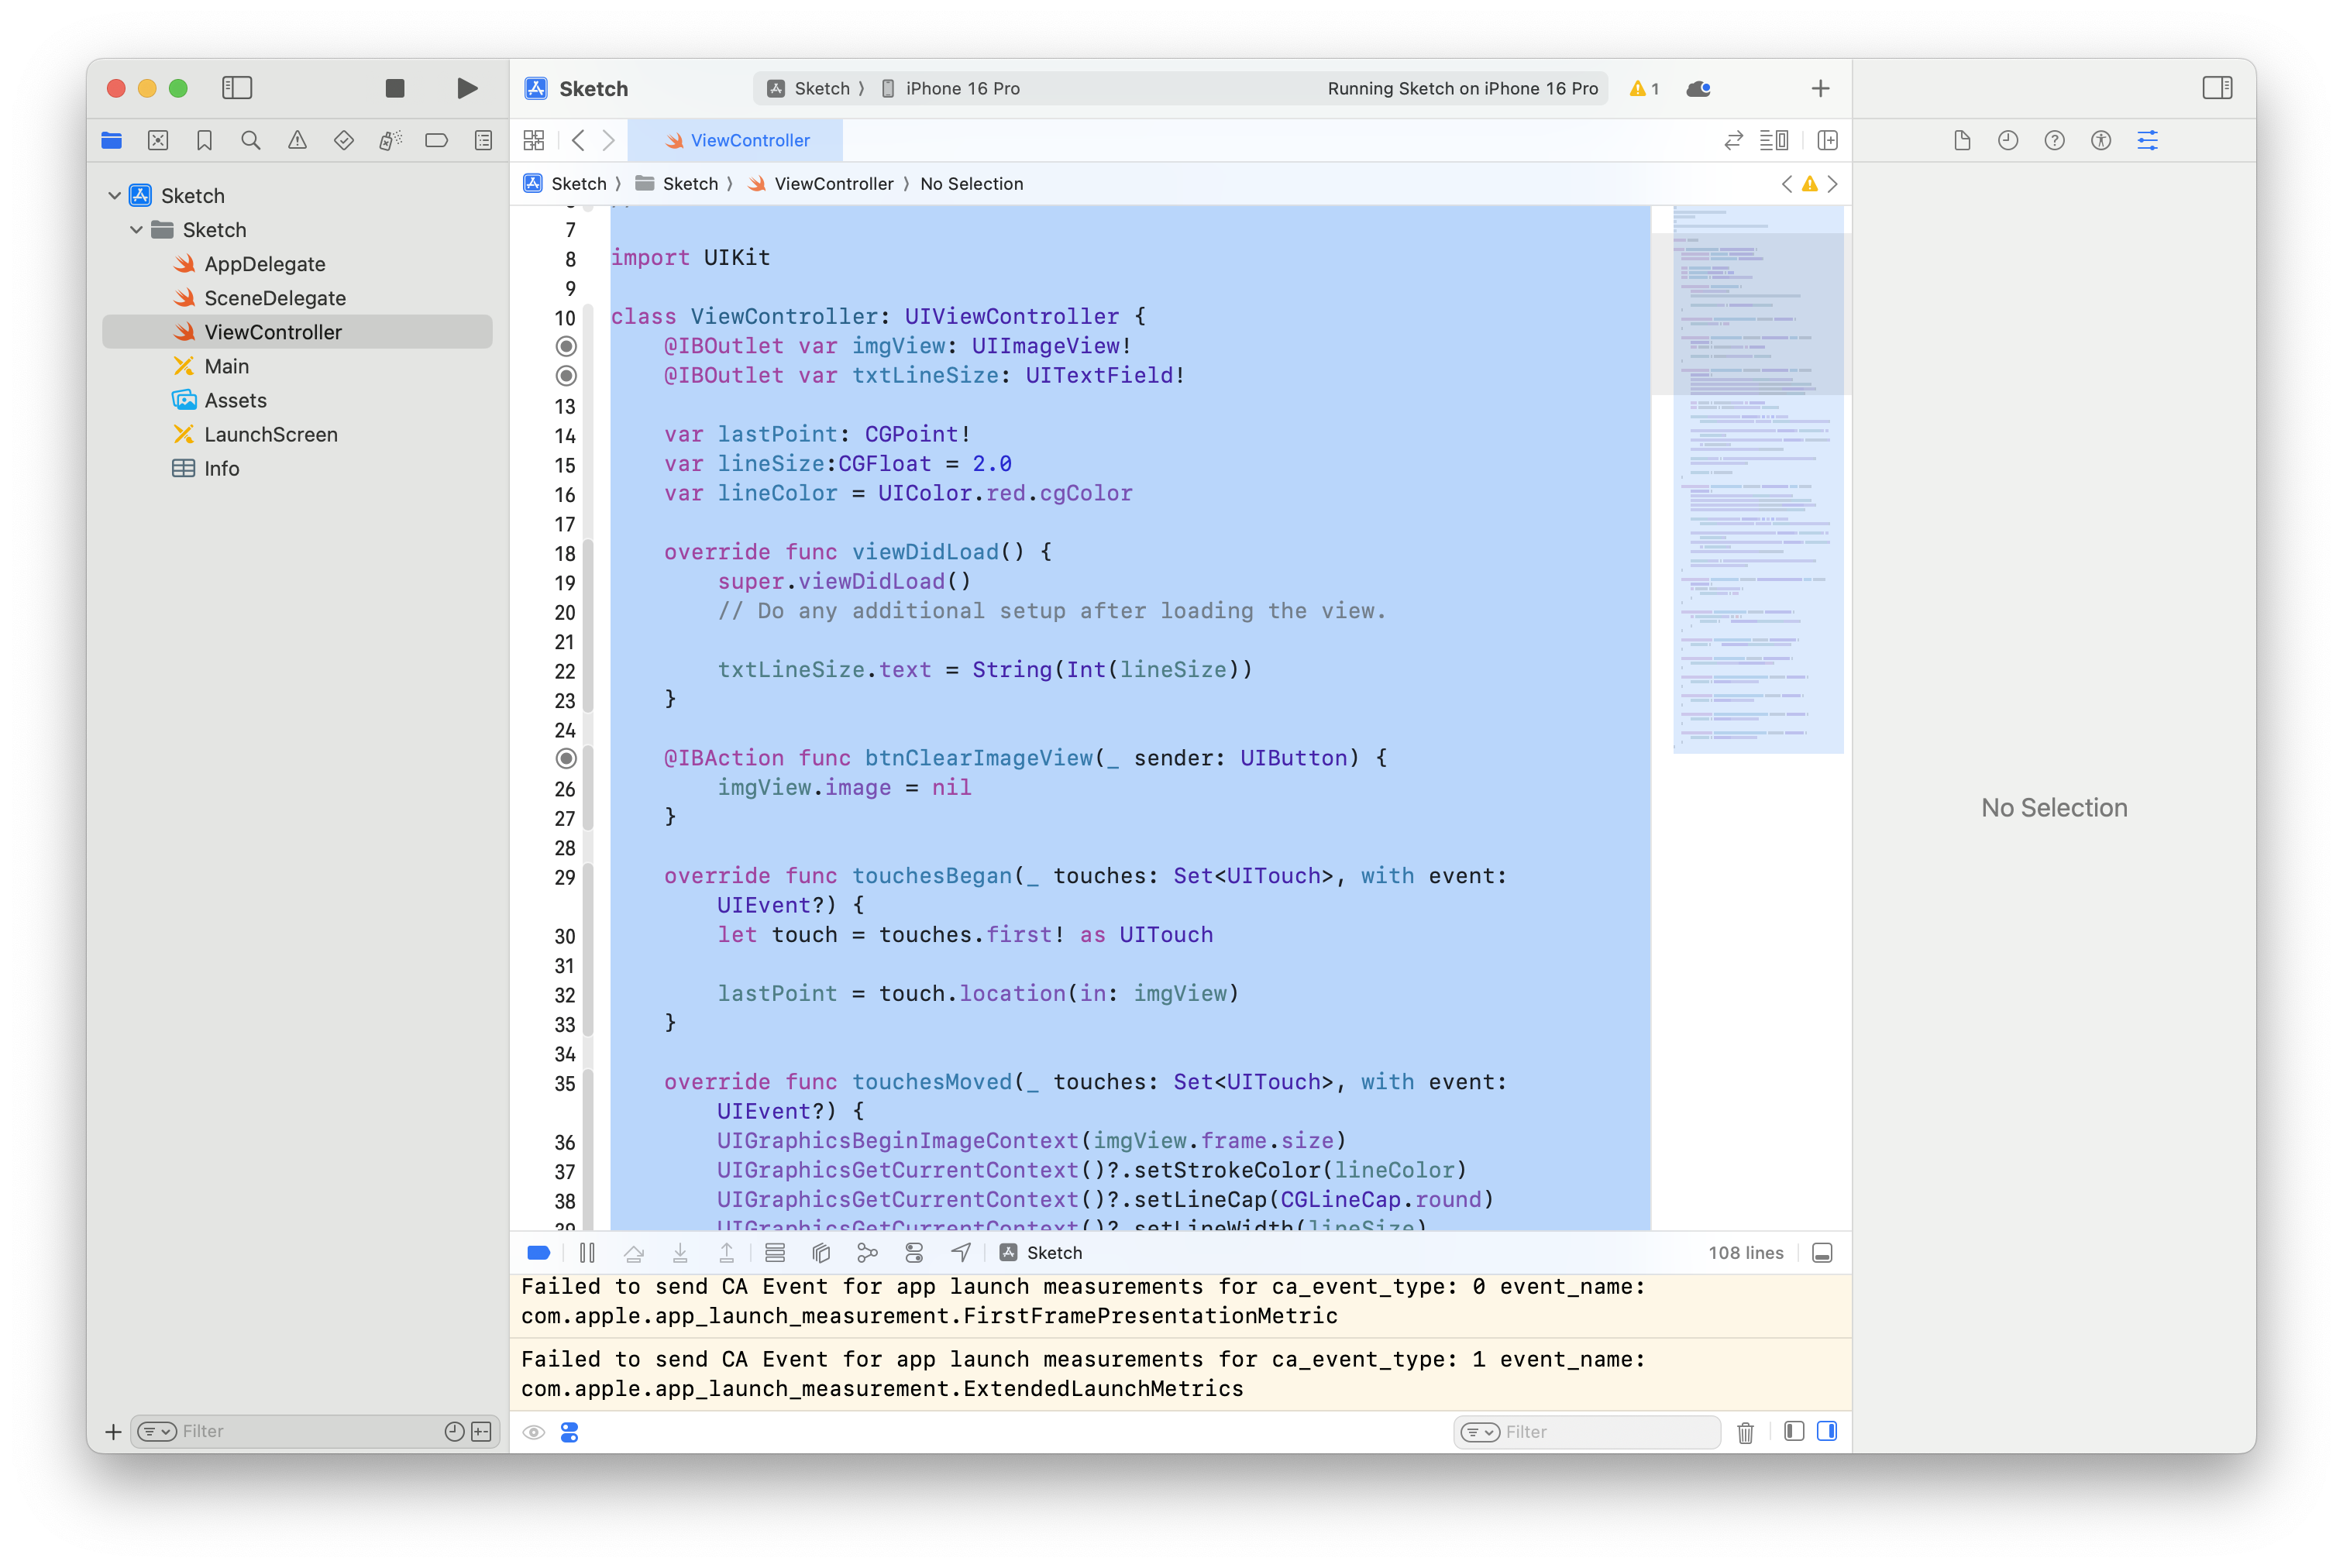2343x1568 pixels.
Task: Toggle the navigator sidebar visibility
Action: point(237,88)
